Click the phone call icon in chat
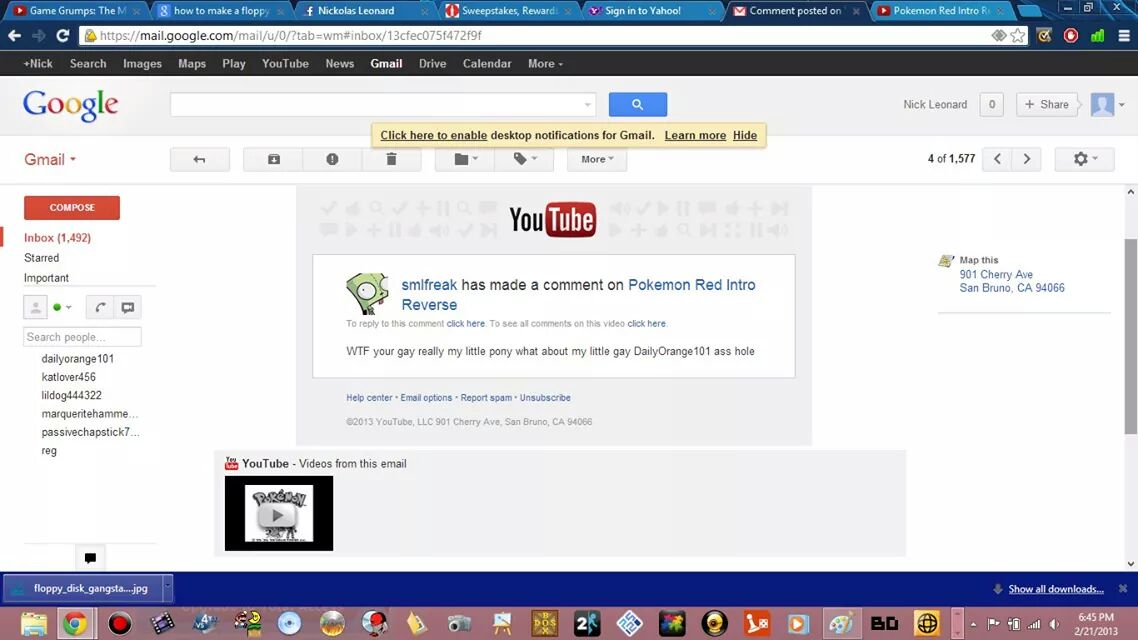1138x640 pixels. pyautogui.click(x=100, y=307)
